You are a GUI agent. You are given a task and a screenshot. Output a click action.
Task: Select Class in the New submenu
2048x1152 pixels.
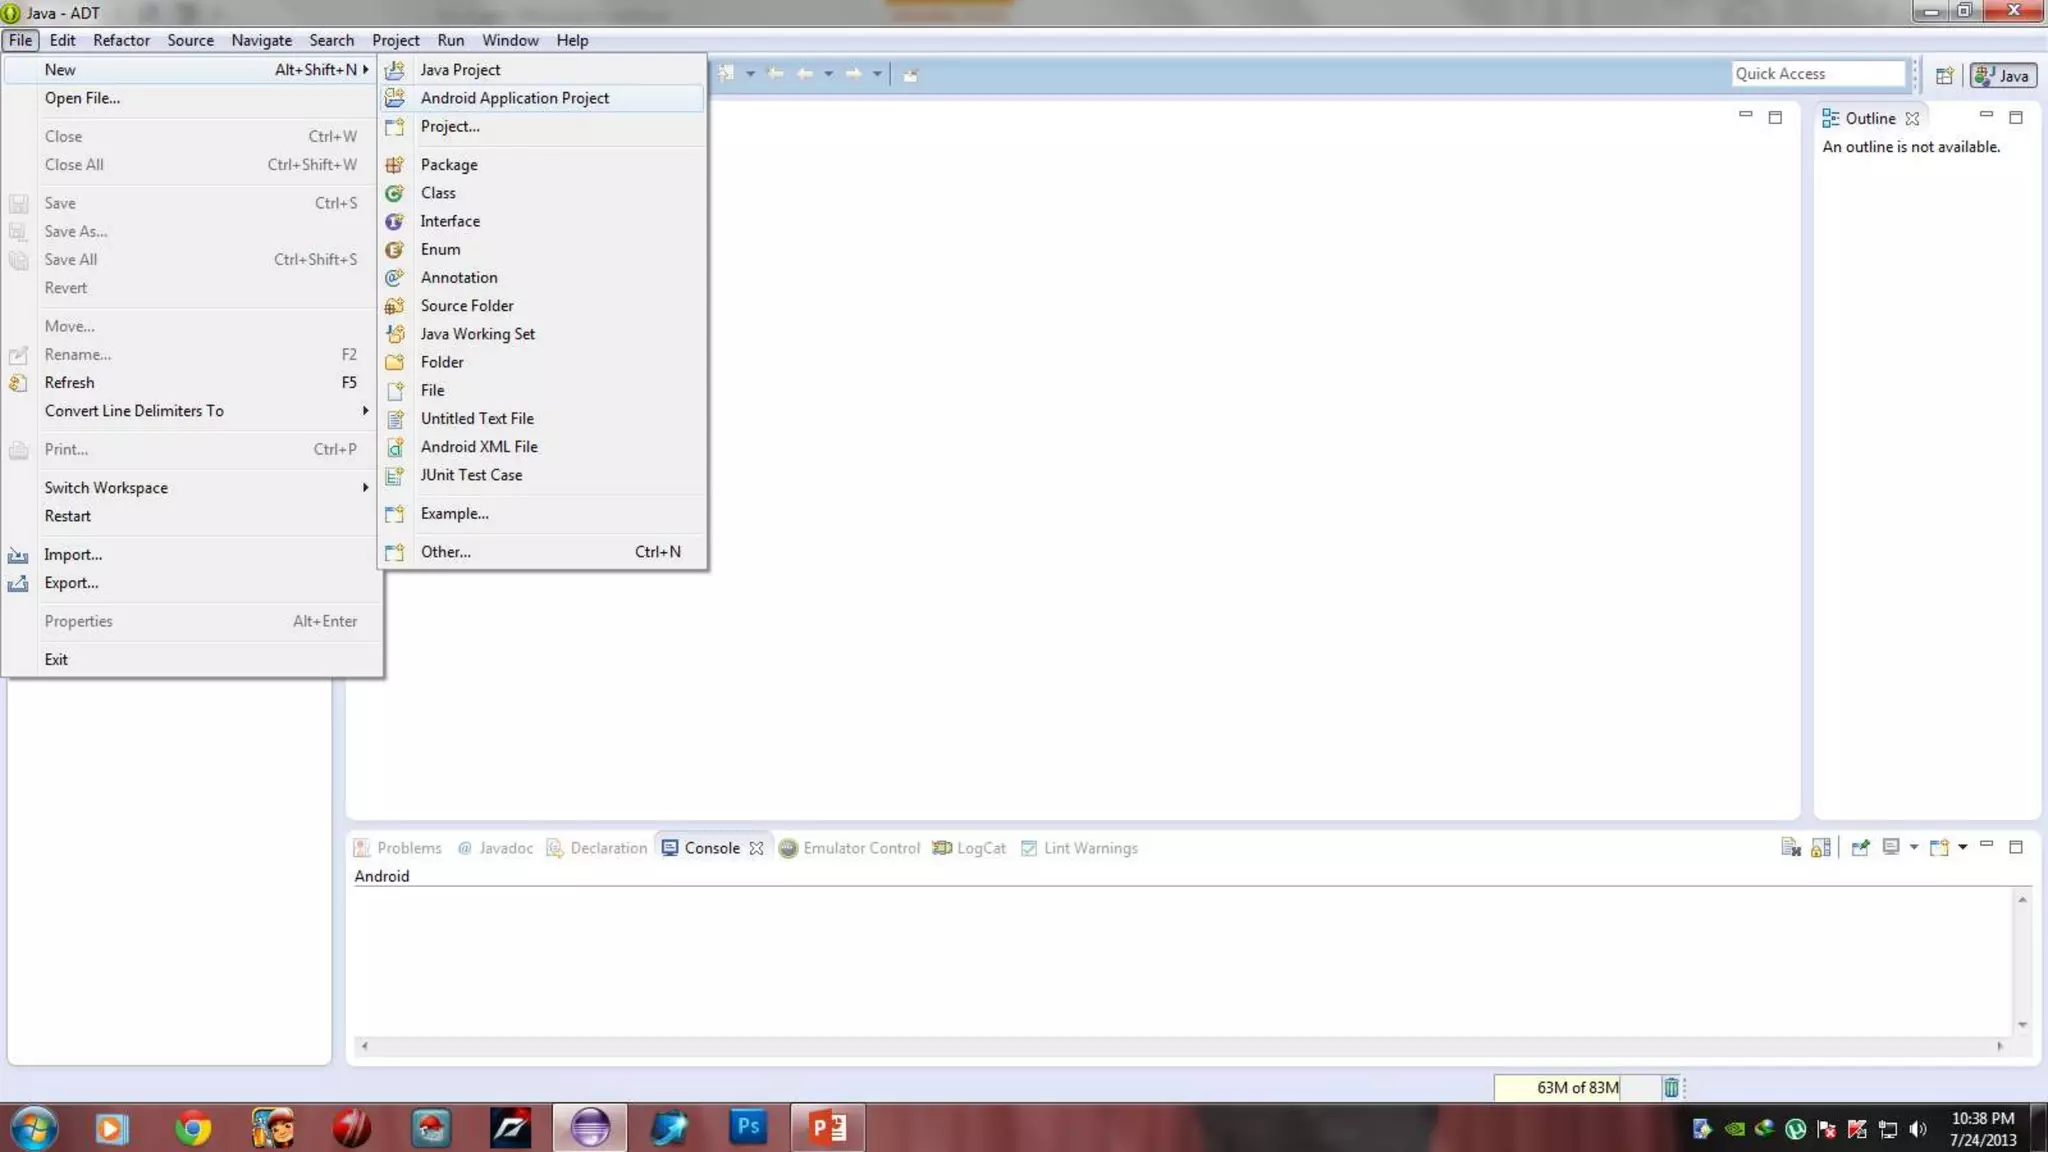pos(438,193)
